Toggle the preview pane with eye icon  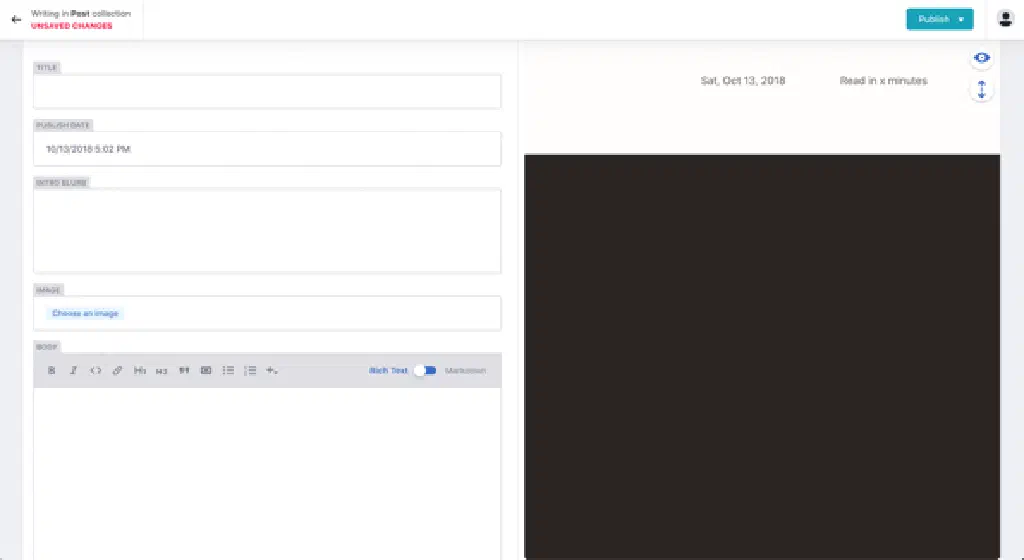pyautogui.click(x=981, y=58)
